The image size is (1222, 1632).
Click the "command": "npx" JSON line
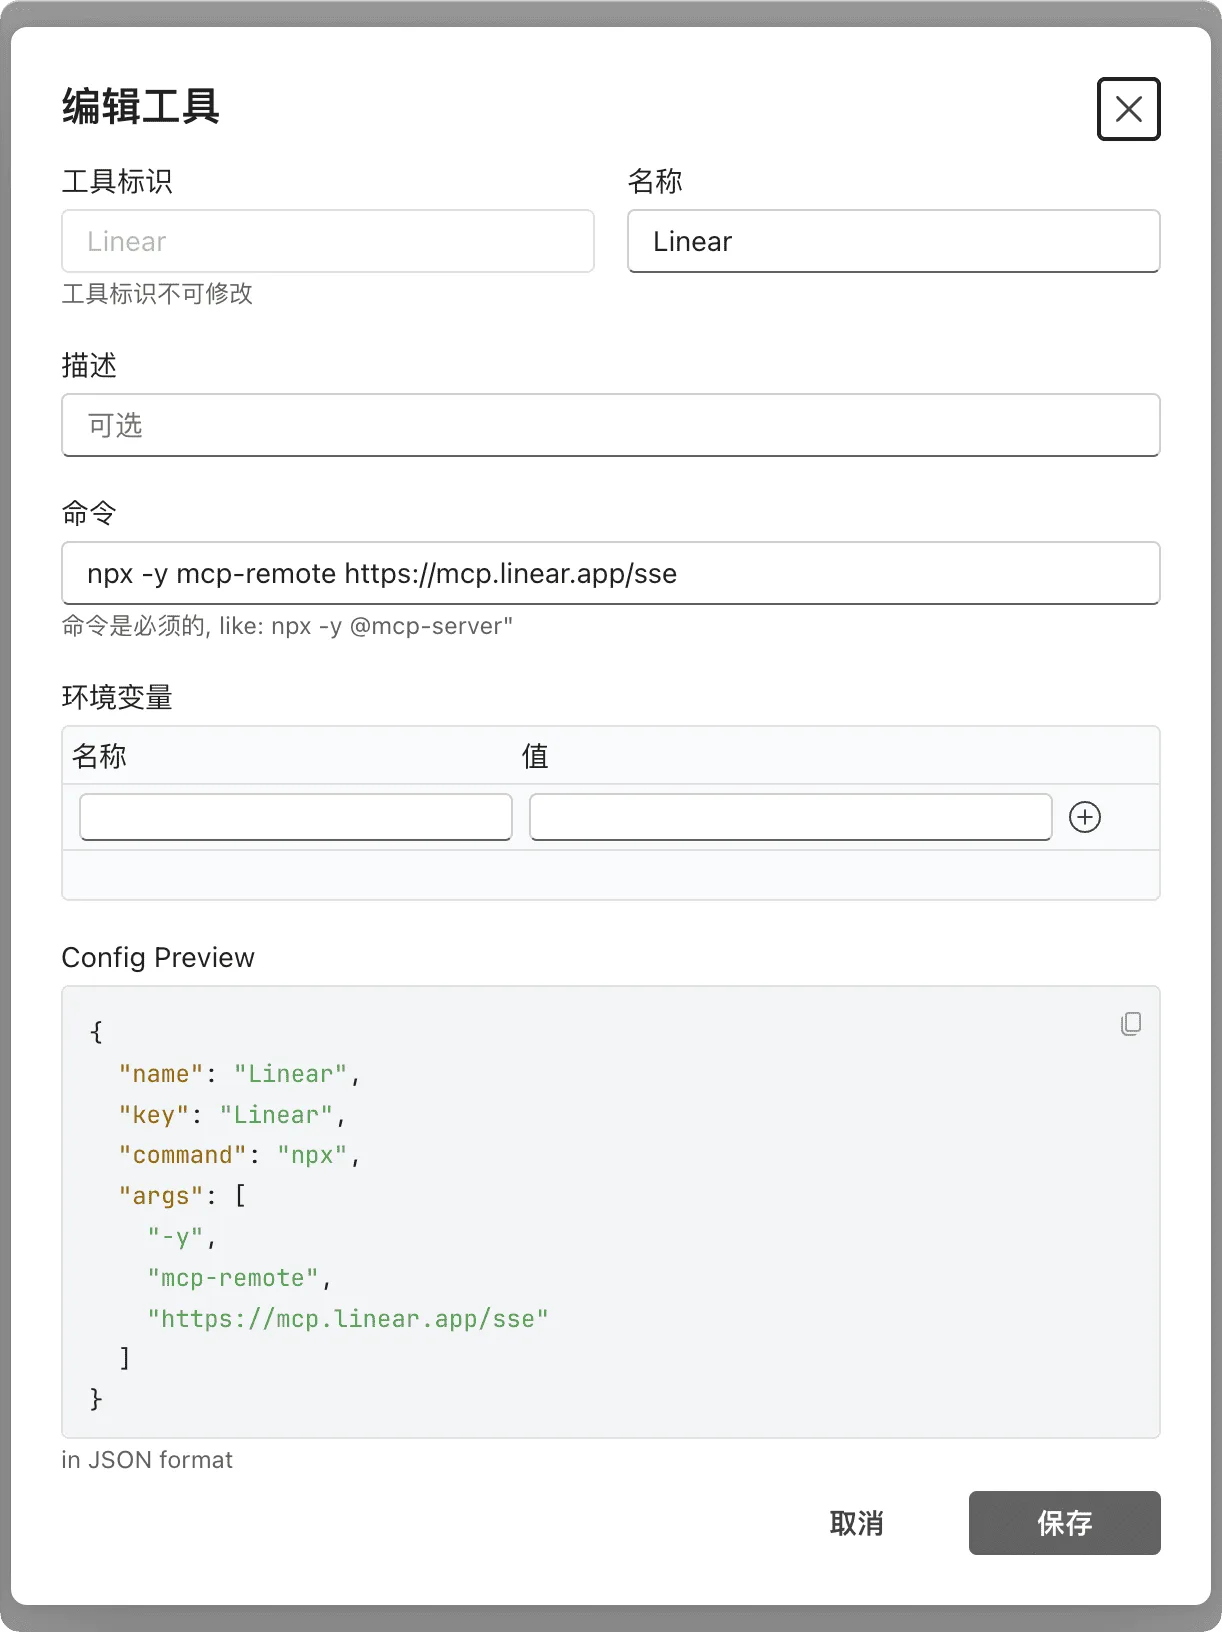(240, 1155)
